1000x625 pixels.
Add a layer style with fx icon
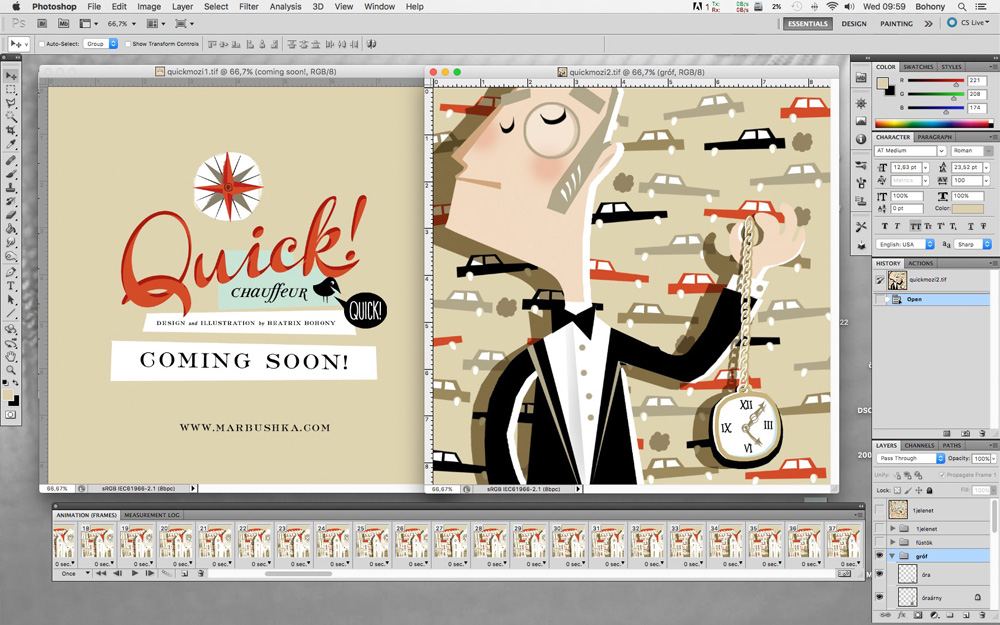902,615
